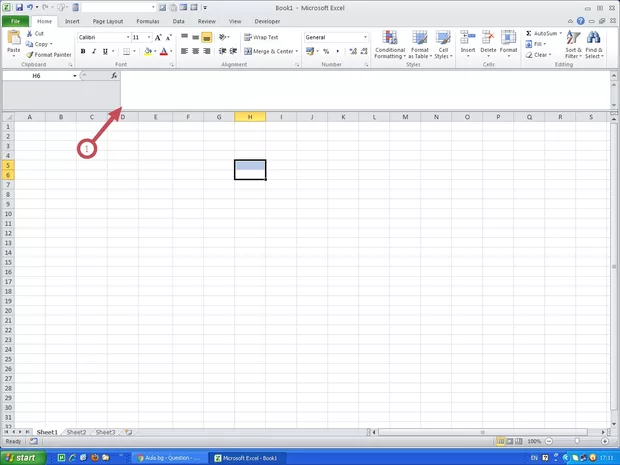Click the Insert cells icon
This screenshot has width=620, height=465.
(x=468, y=38)
